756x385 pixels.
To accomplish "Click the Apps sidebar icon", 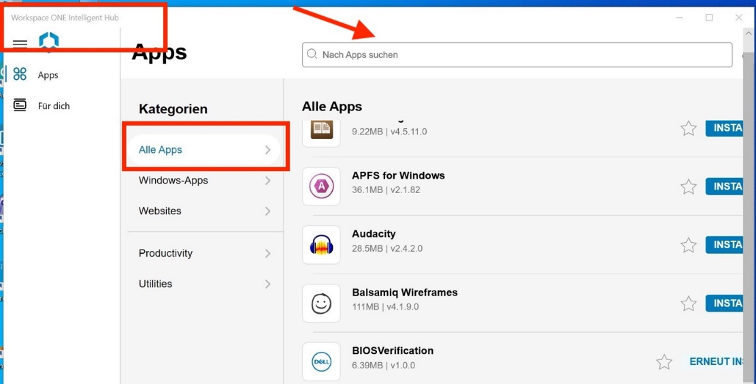I will pos(20,75).
